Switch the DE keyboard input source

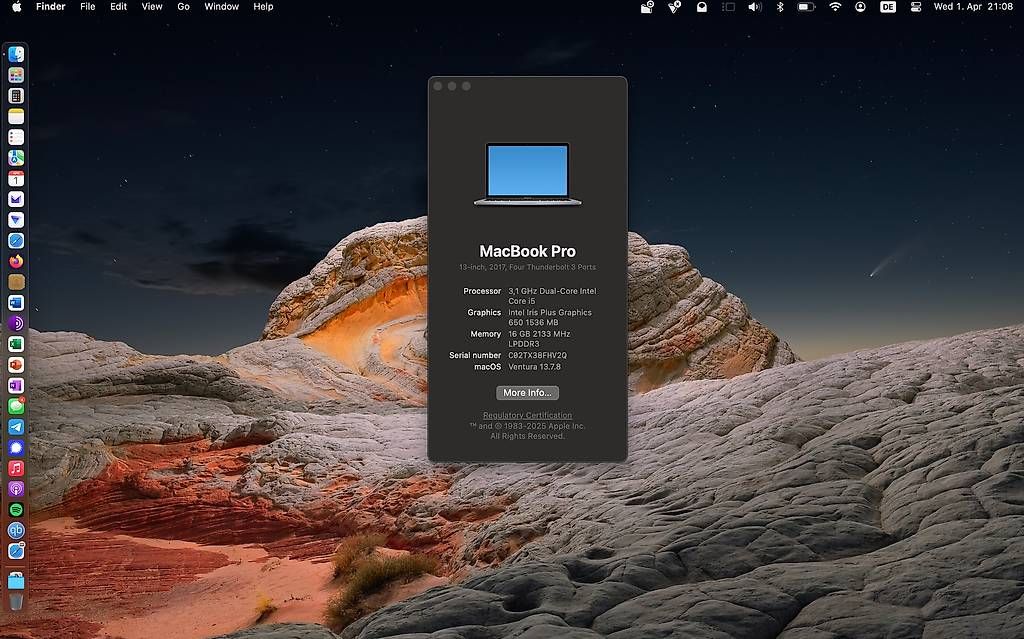click(x=888, y=7)
